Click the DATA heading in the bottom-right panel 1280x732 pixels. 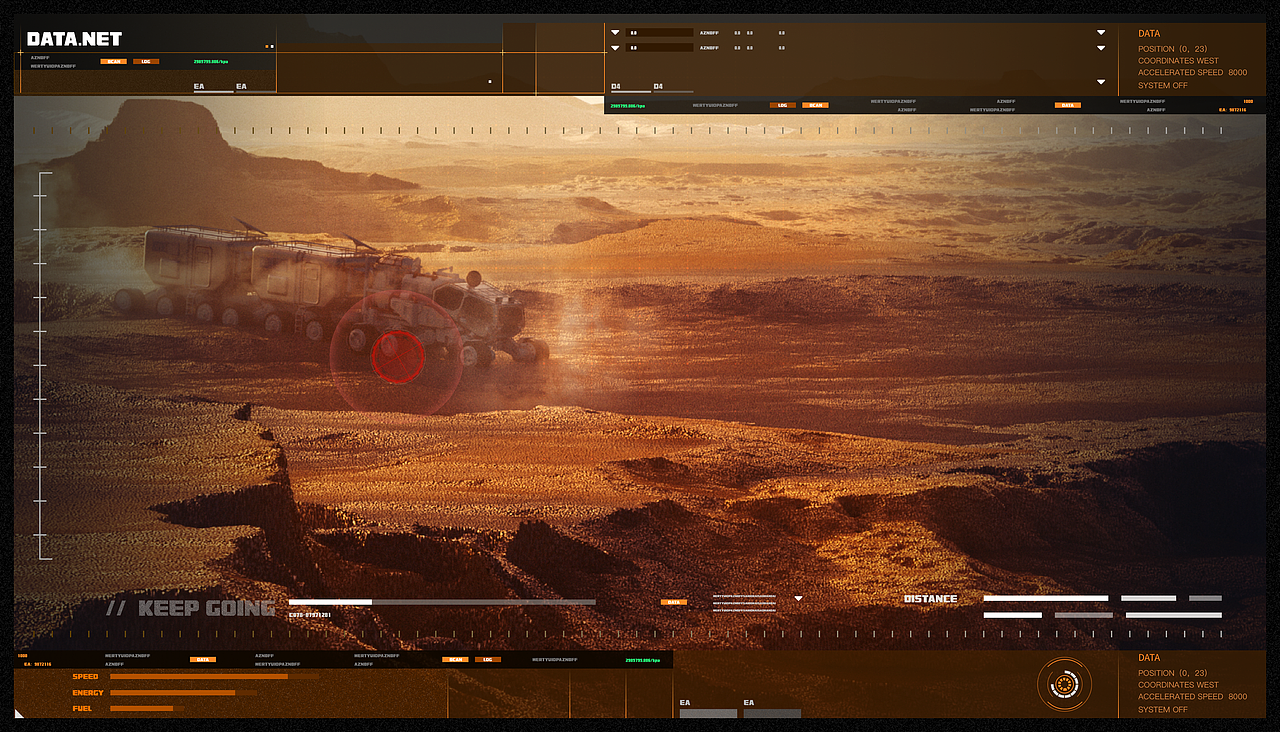click(1149, 658)
